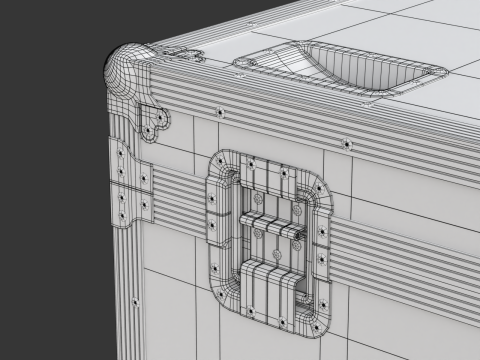Select the recessed side handle assembly

pos(269,243)
